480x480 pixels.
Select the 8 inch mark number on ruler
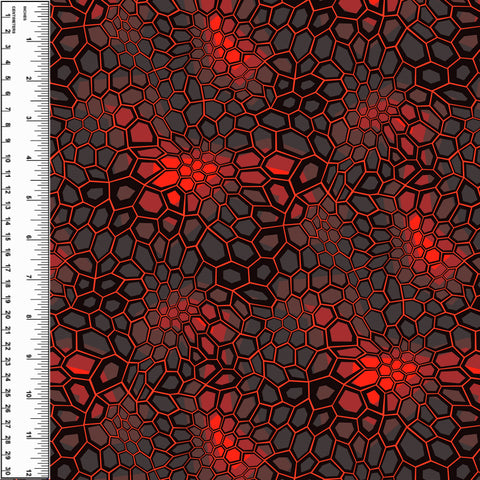[29, 317]
